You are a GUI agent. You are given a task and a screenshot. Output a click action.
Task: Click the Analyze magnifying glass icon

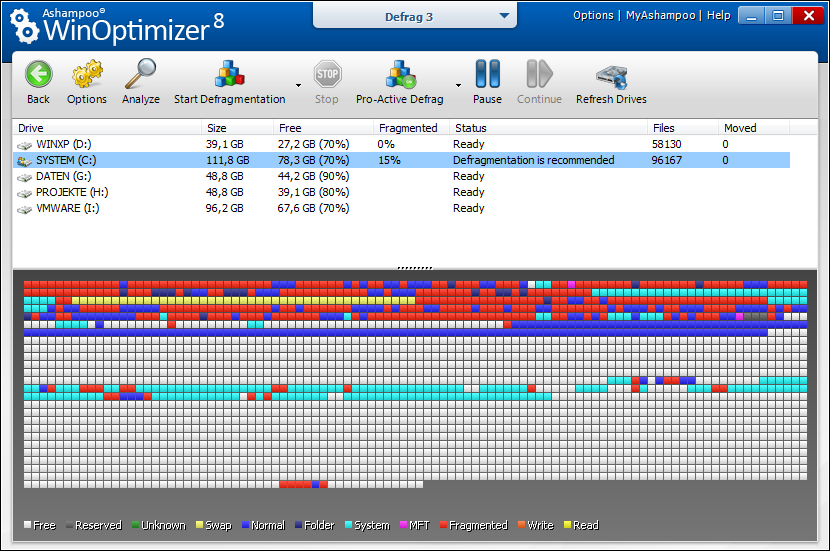pyautogui.click(x=140, y=74)
